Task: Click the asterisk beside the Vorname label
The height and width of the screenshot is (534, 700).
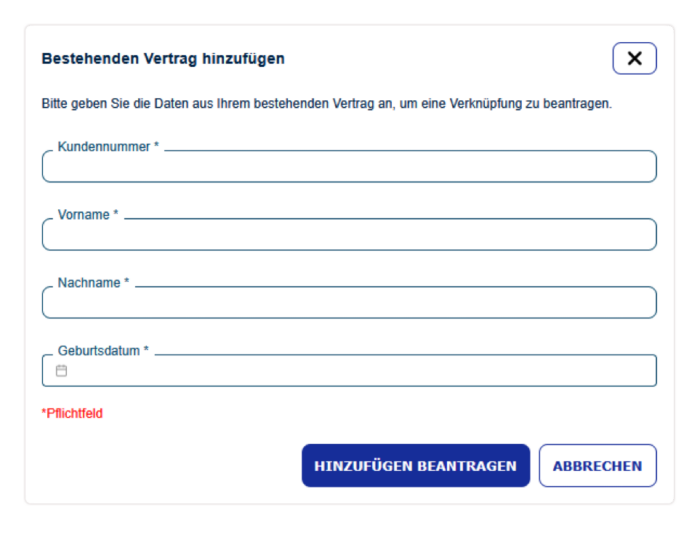Action: (116, 215)
